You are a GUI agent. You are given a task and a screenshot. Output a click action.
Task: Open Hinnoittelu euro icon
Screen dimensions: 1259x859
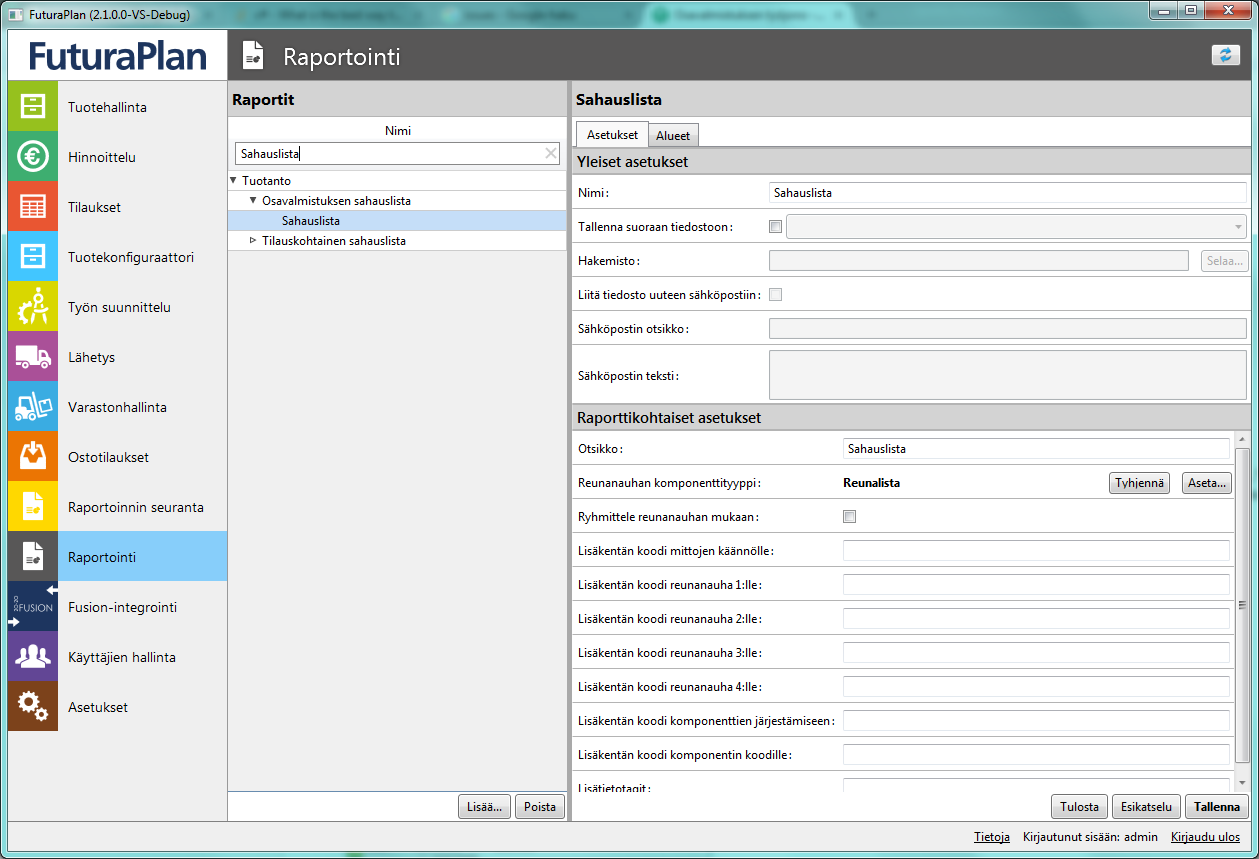pos(33,156)
